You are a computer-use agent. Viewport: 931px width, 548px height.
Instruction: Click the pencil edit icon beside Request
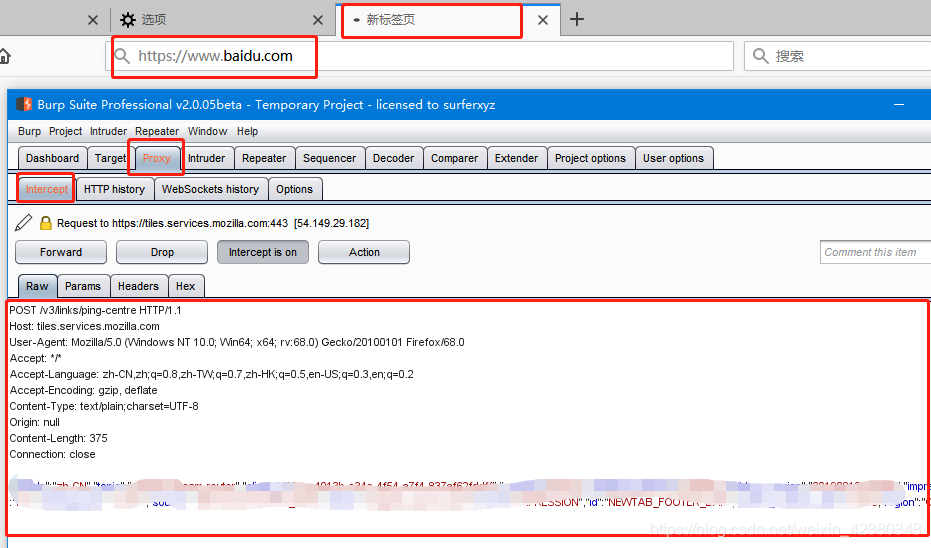pos(23,223)
